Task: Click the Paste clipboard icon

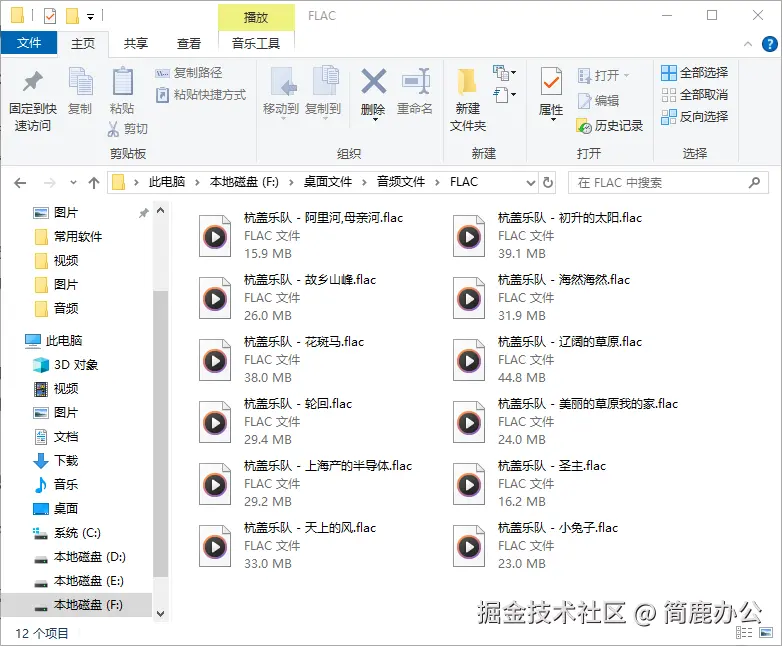Action: pos(122,81)
